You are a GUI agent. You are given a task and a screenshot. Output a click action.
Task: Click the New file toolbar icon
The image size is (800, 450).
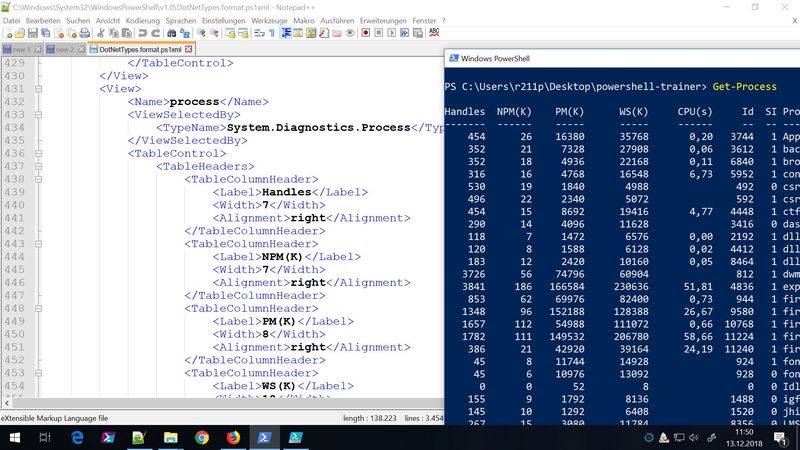7,33
